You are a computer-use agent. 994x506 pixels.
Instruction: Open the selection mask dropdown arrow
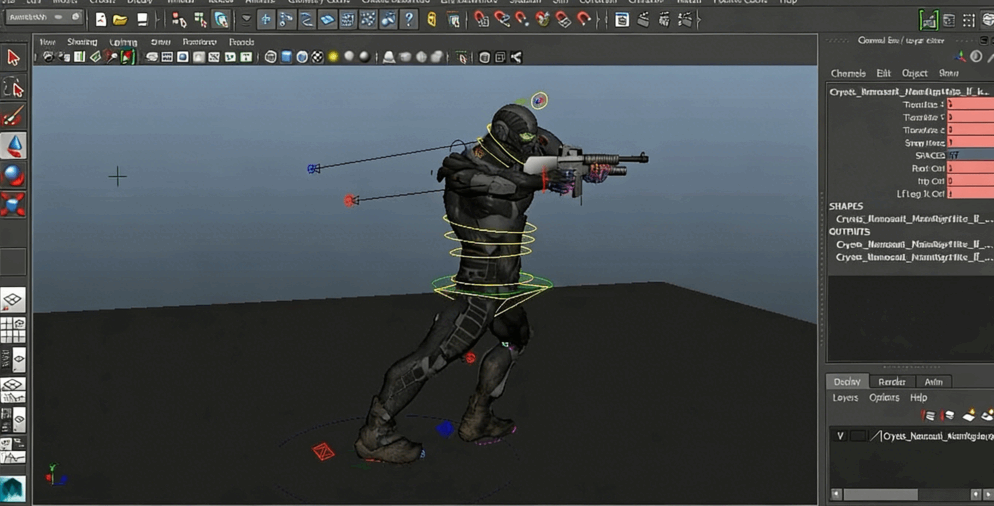pyautogui.click(x=246, y=19)
